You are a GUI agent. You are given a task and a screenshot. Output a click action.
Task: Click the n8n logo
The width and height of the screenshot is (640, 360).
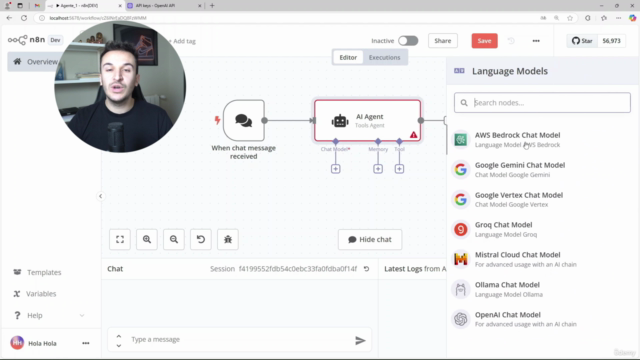[26, 40]
